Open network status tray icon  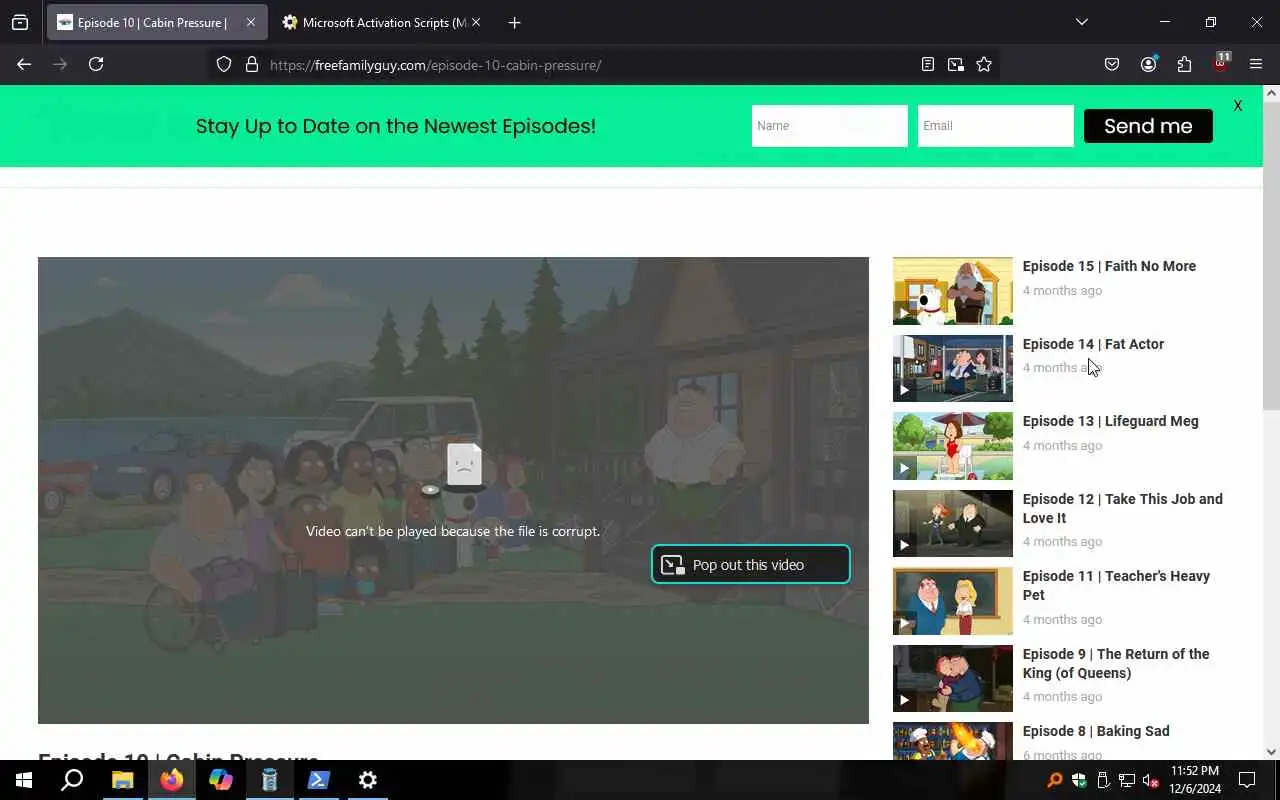tap(1127, 780)
